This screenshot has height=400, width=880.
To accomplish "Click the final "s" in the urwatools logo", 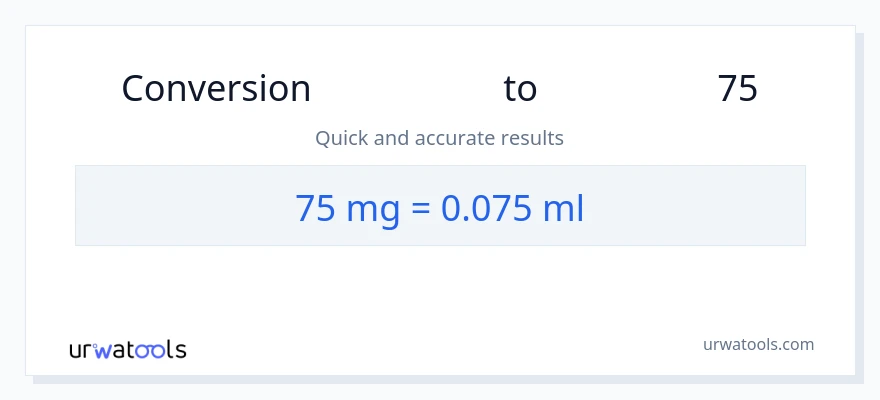I will point(180,350).
